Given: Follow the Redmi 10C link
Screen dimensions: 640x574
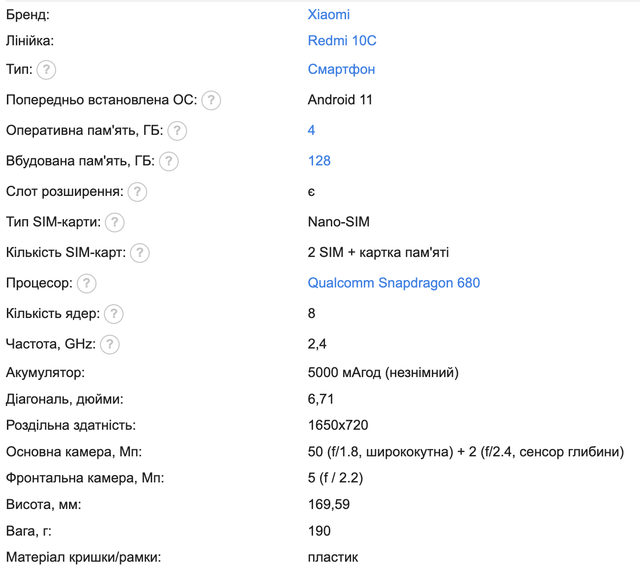Looking at the screenshot, I should (342, 41).
